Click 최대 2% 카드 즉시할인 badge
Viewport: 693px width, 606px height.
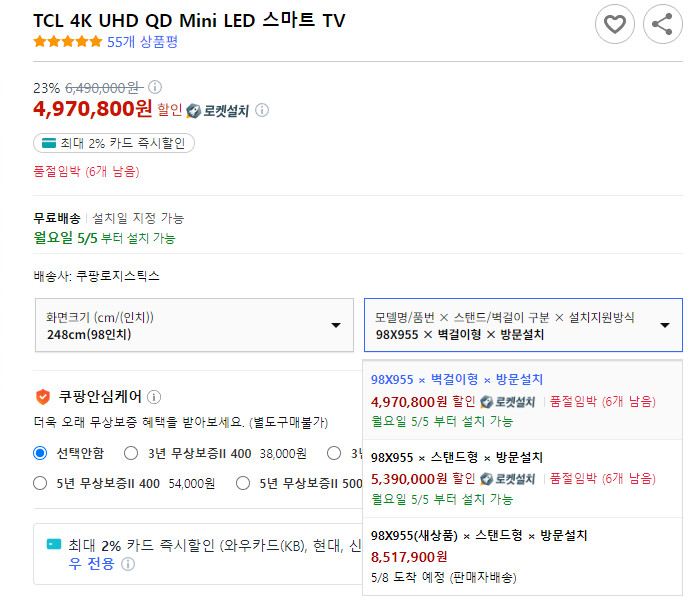point(114,143)
